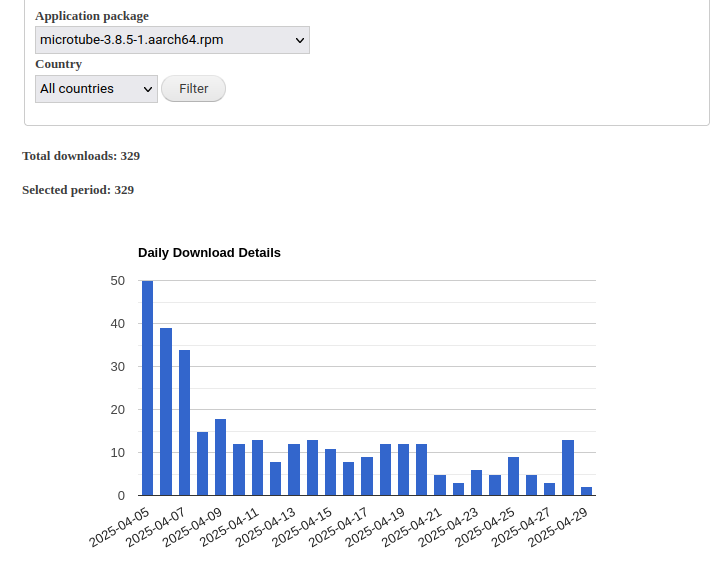710x573 pixels.
Task: Click the Selected period: 329 text
Action: coord(78,190)
